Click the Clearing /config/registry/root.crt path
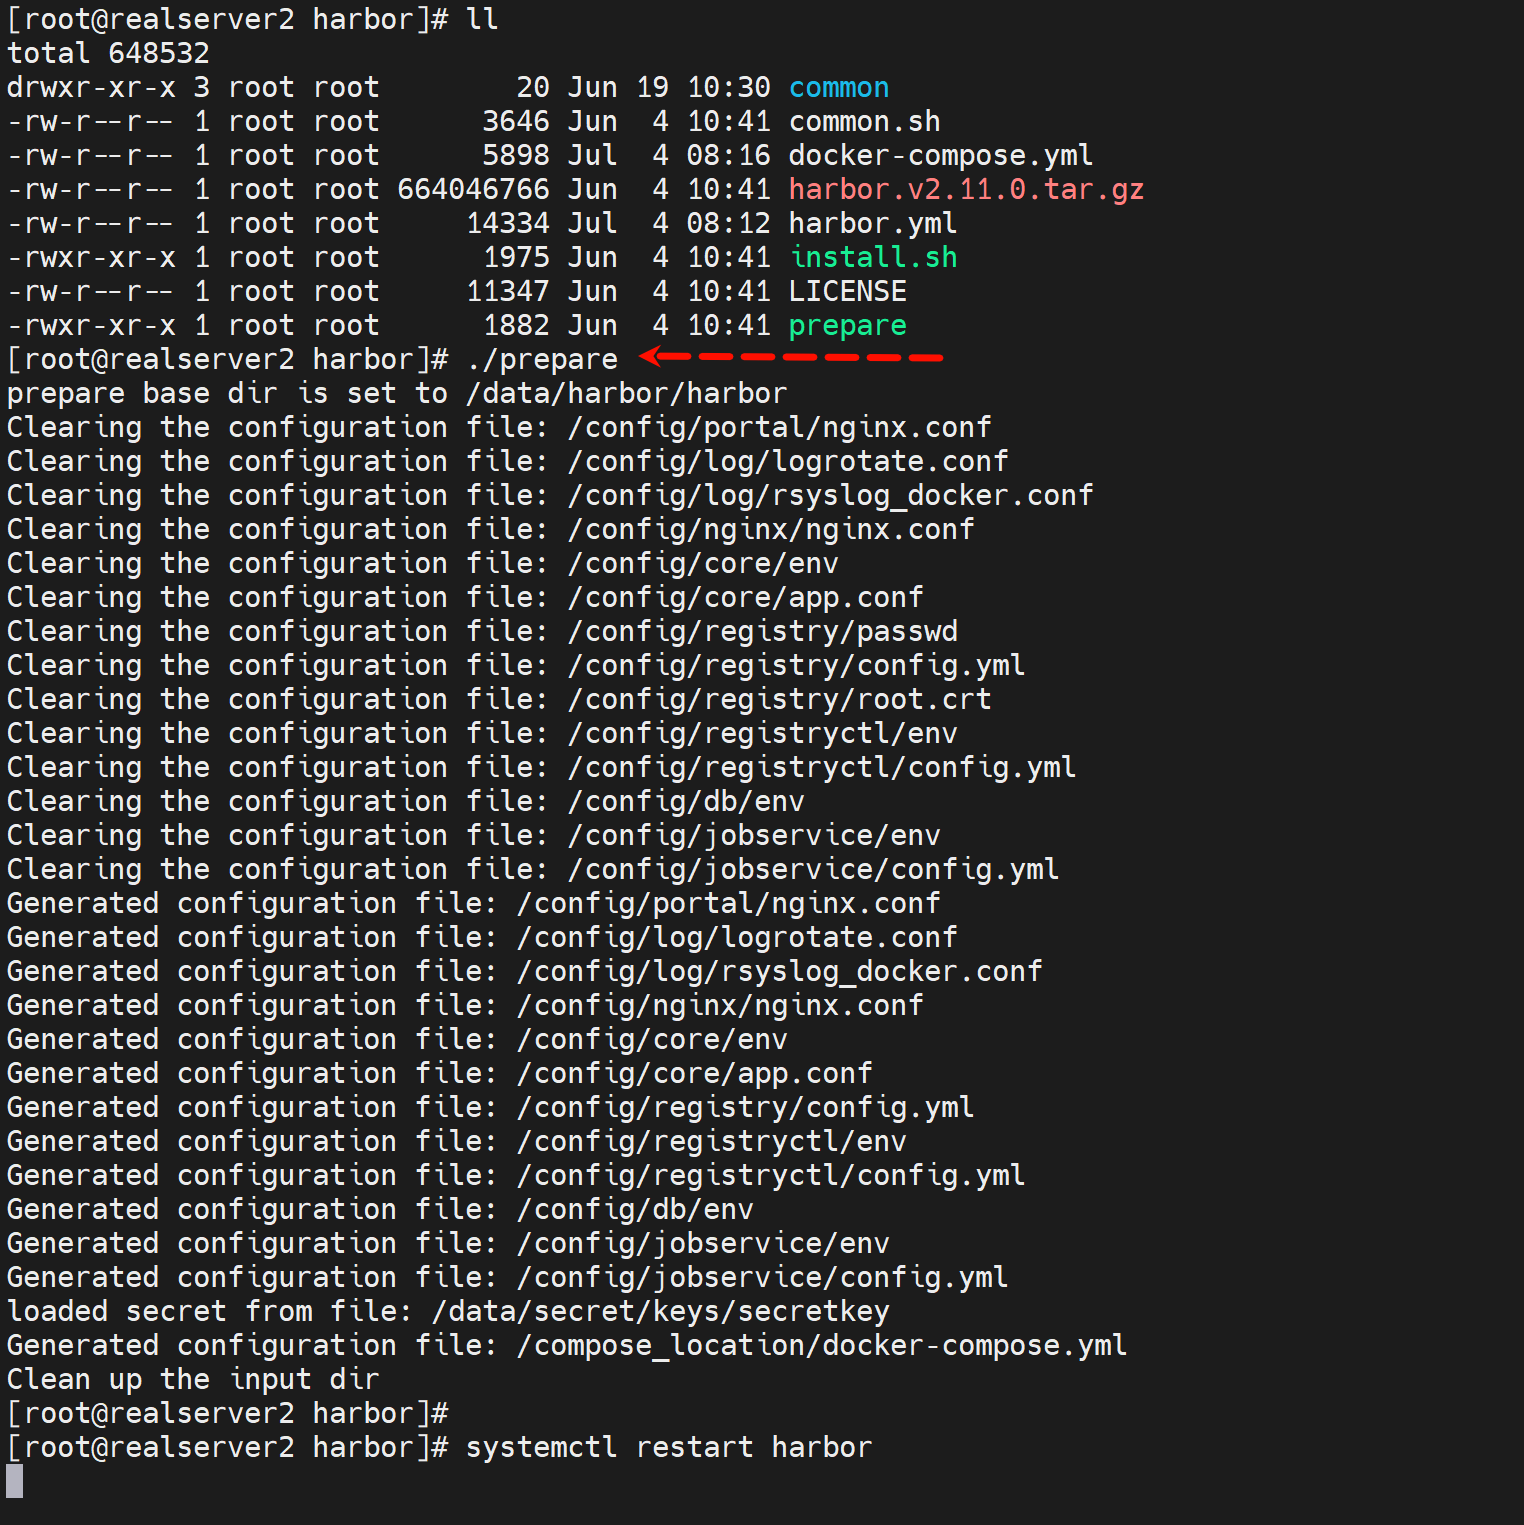Viewport: 1524px width, 1525px height. 779,700
